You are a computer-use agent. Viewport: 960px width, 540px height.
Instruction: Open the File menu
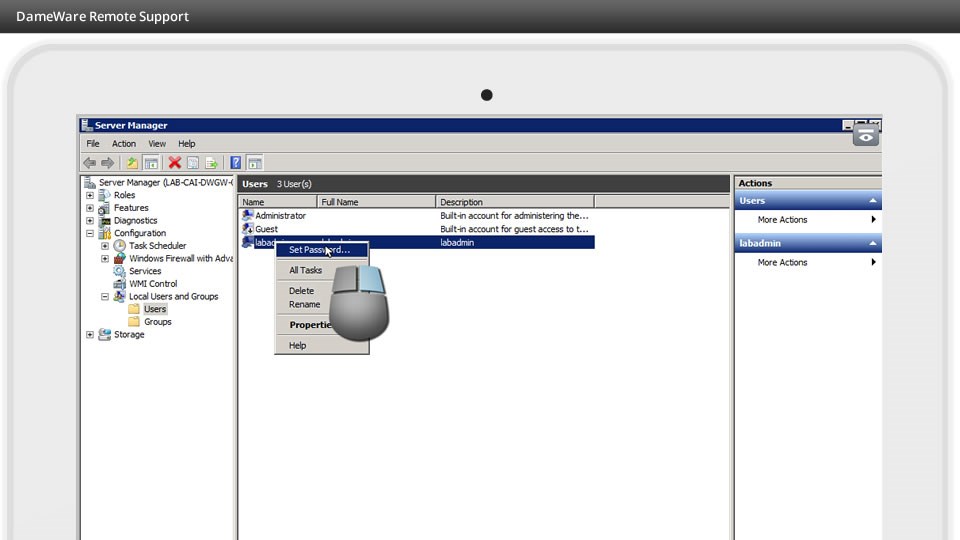point(93,144)
